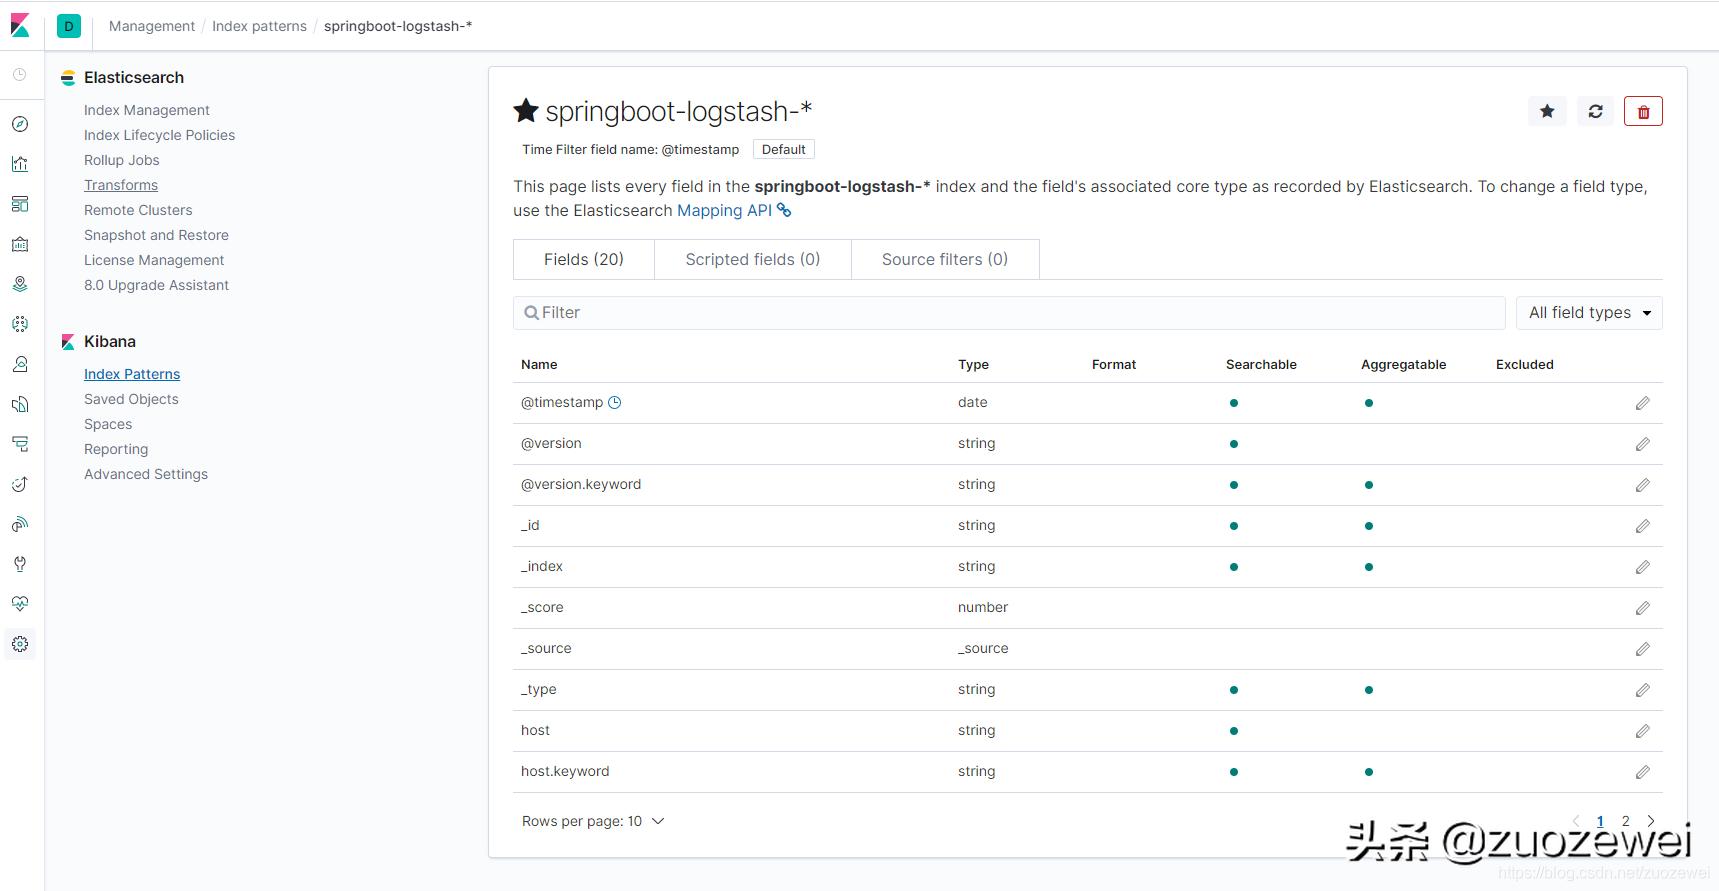Screen dimensions: 1719x891
Task: Open Index Management under Elasticsearch
Action: pyautogui.click(x=146, y=110)
